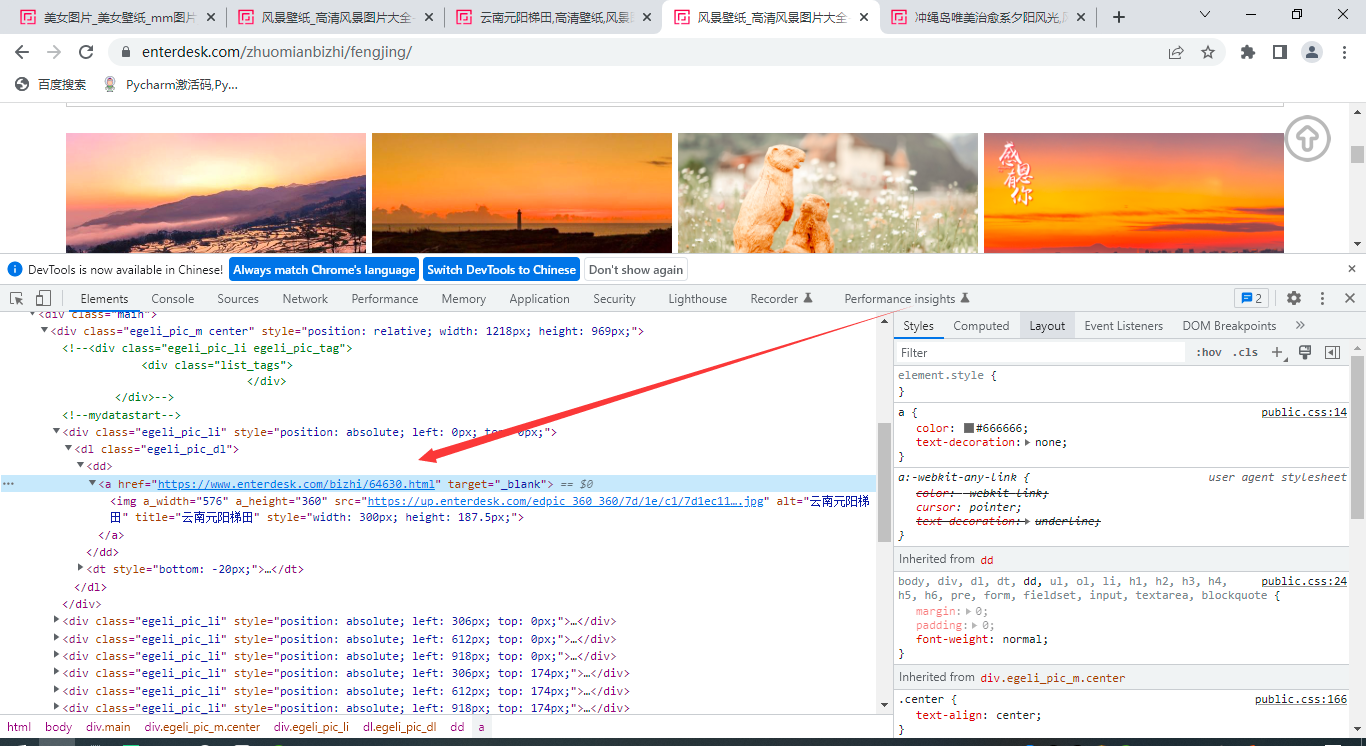Open the DevTools three-dot customize menu

1322,298
